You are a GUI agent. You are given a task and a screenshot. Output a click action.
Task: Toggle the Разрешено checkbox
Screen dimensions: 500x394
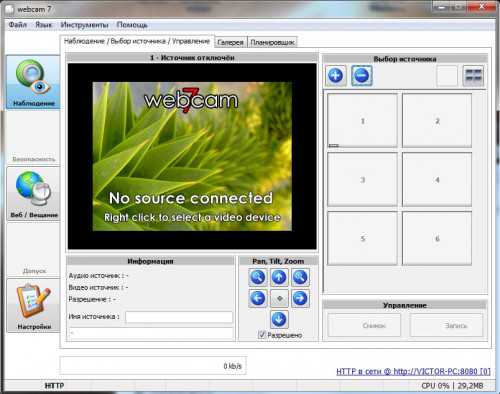click(x=262, y=334)
